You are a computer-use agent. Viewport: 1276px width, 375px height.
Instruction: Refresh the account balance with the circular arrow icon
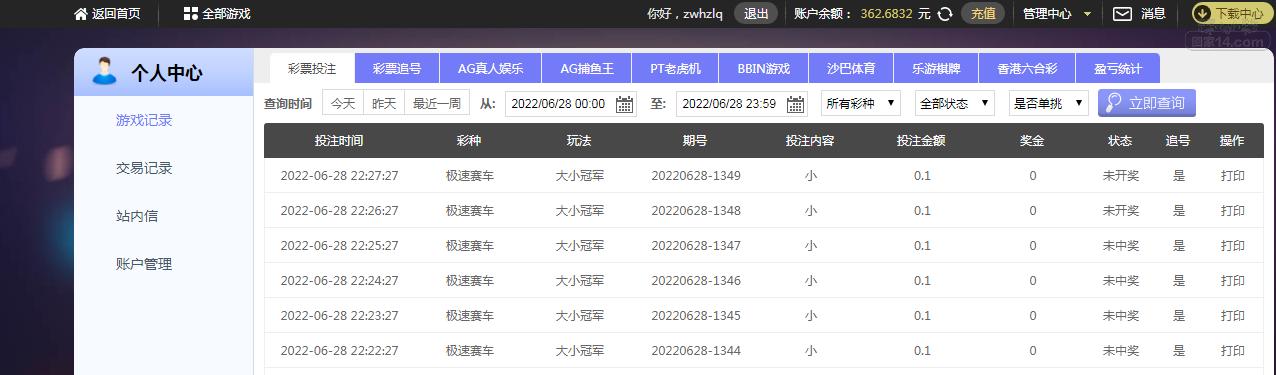944,14
